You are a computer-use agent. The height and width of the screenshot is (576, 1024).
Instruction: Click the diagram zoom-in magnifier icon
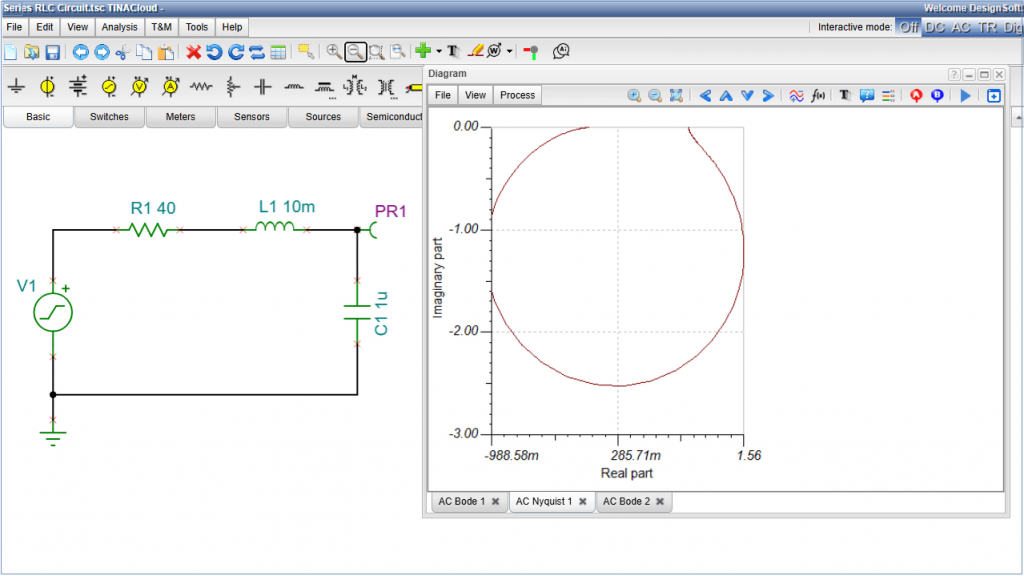[x=634, y=95]
